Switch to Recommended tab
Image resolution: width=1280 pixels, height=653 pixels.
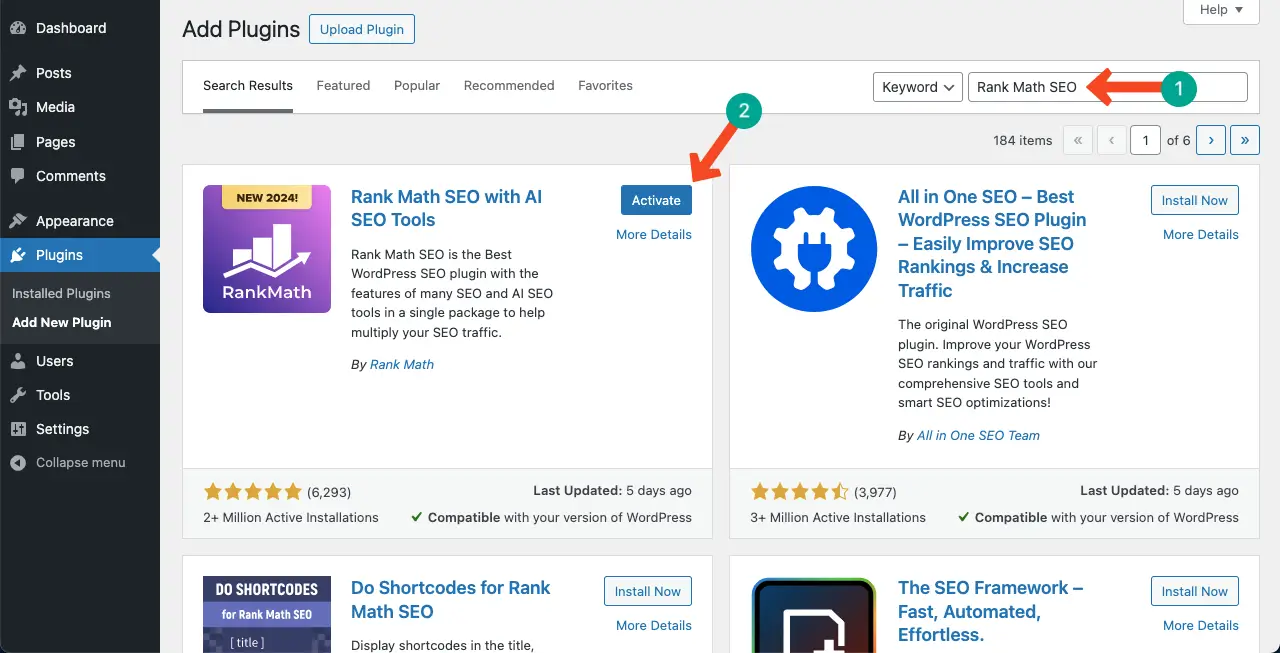click(509, 86)
